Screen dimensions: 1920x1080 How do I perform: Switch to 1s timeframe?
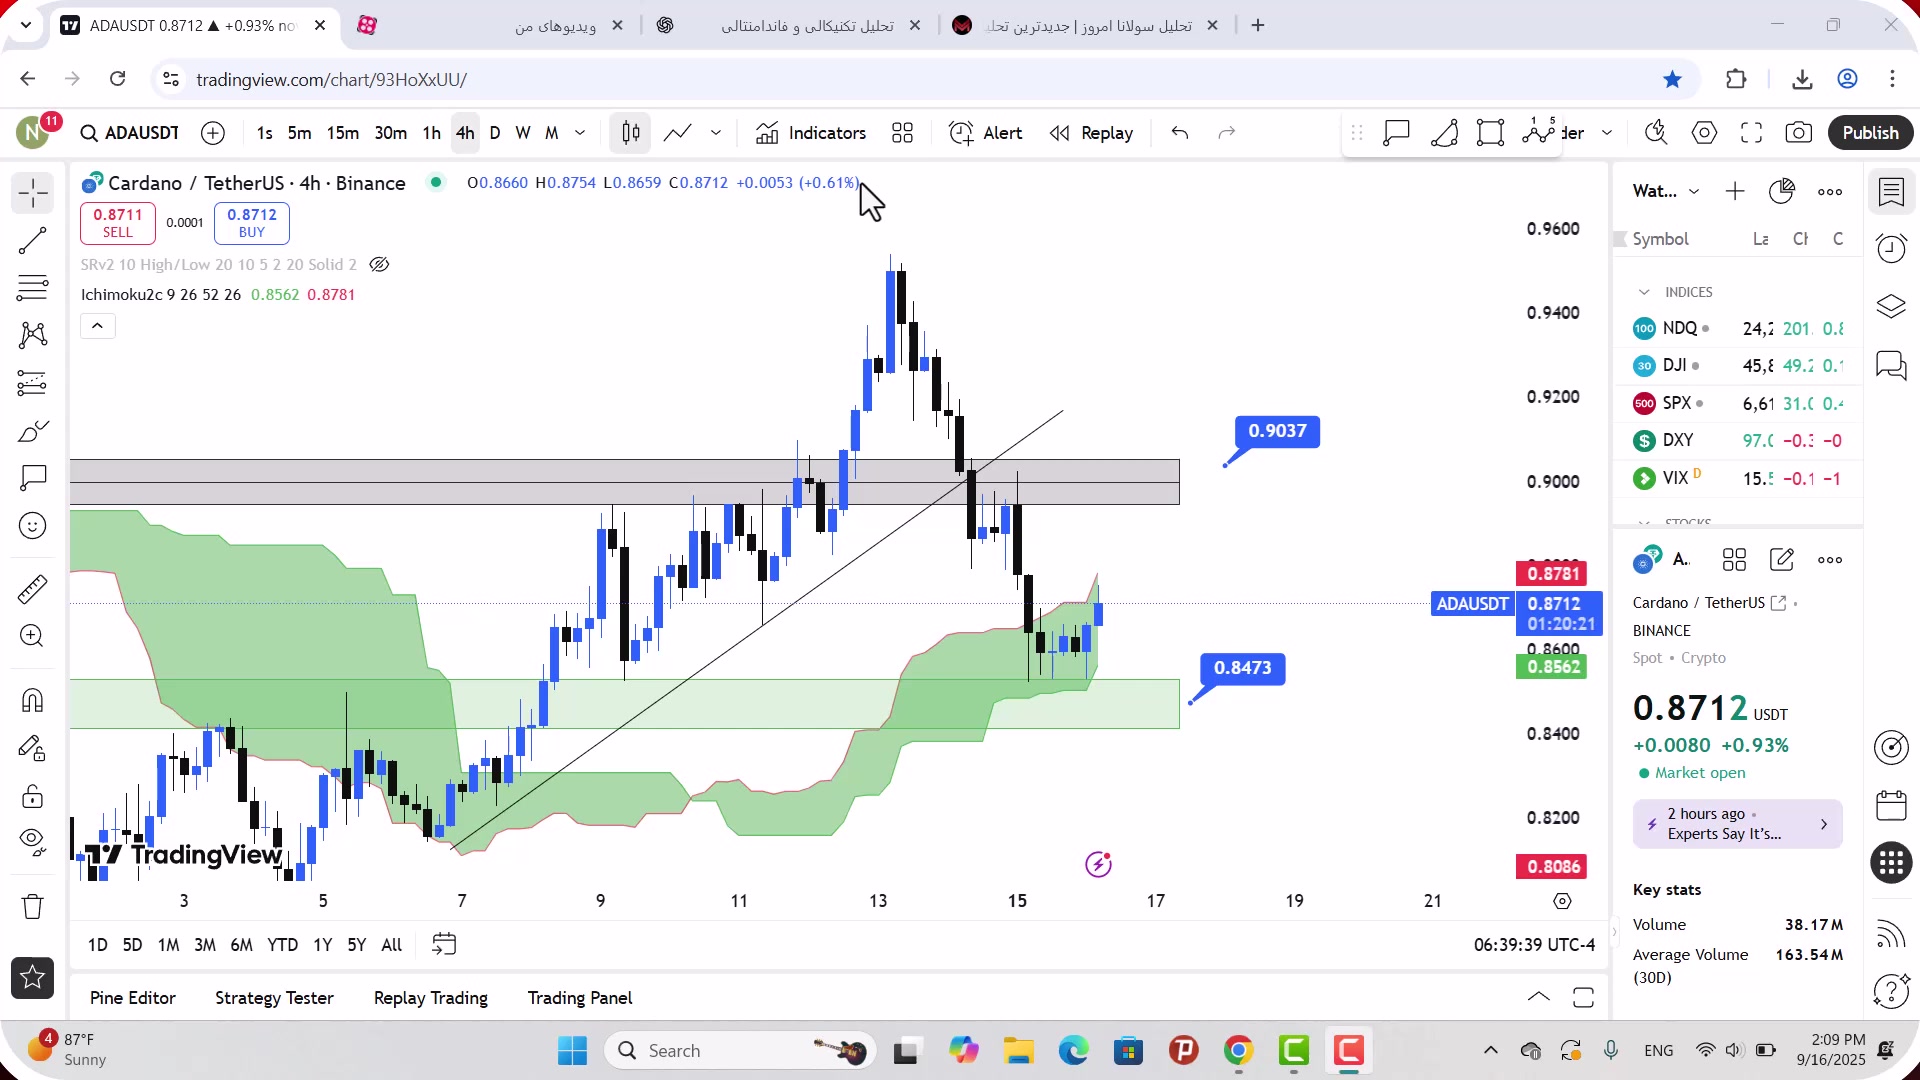click(264, 133)
